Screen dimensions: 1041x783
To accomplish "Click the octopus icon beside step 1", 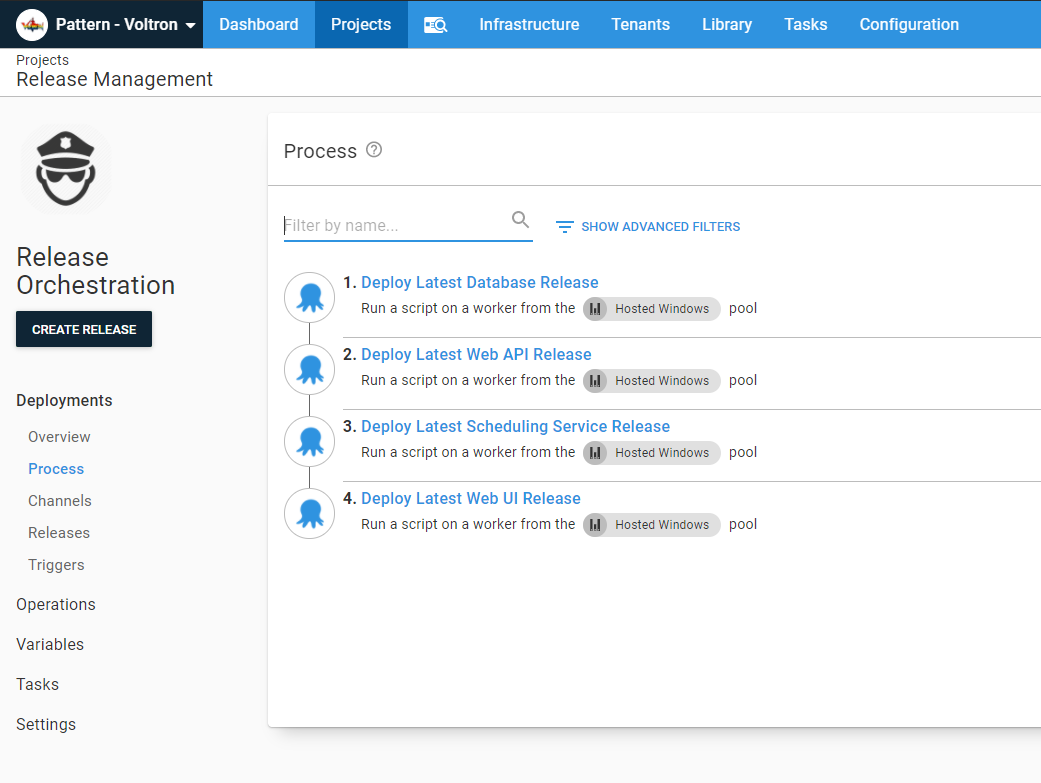I will pyautogui.click(x=309, y=296).
